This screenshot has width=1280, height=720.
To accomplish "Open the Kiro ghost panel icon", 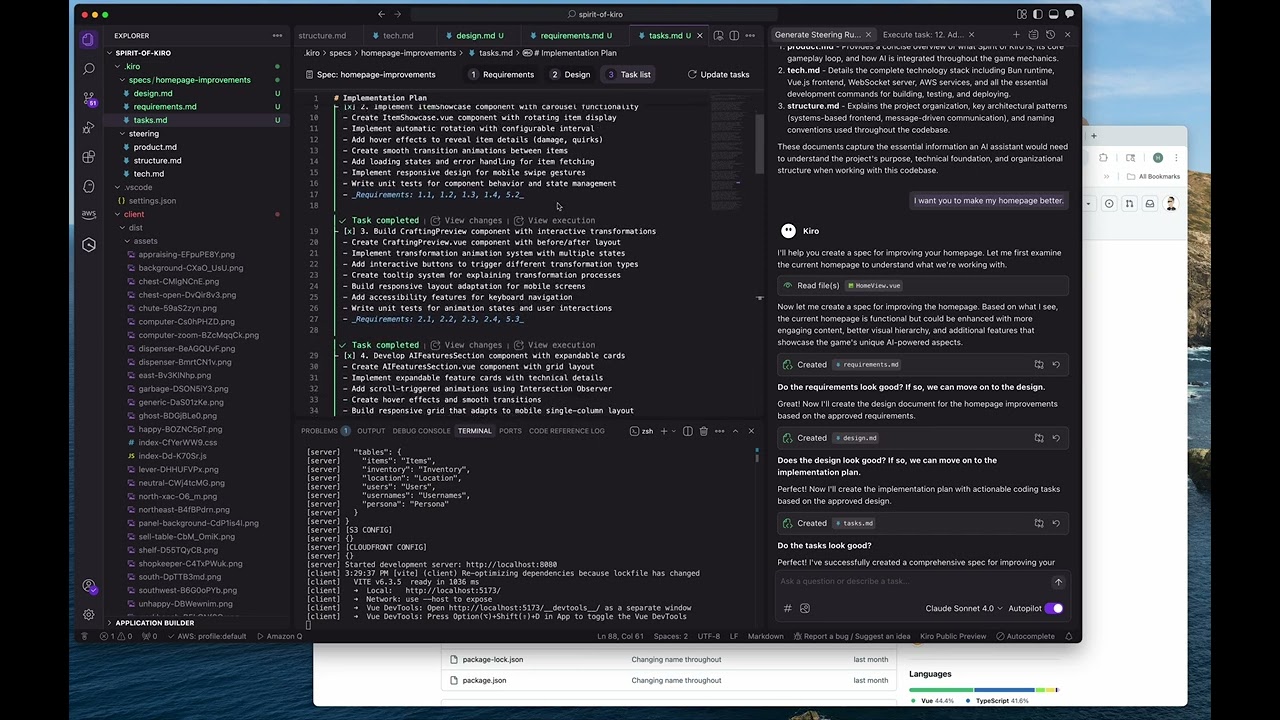I will coord(88,186).
